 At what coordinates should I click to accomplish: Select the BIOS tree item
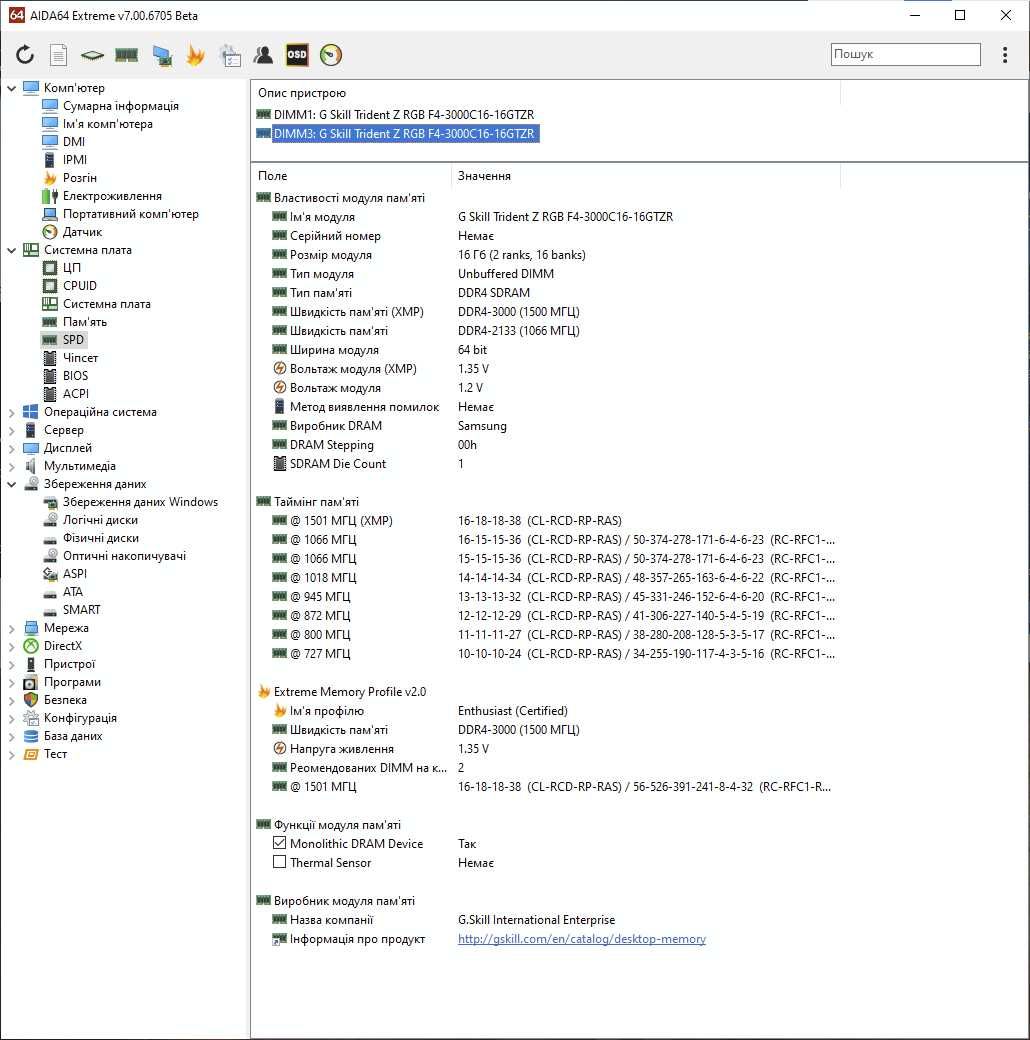pos(75,376)
